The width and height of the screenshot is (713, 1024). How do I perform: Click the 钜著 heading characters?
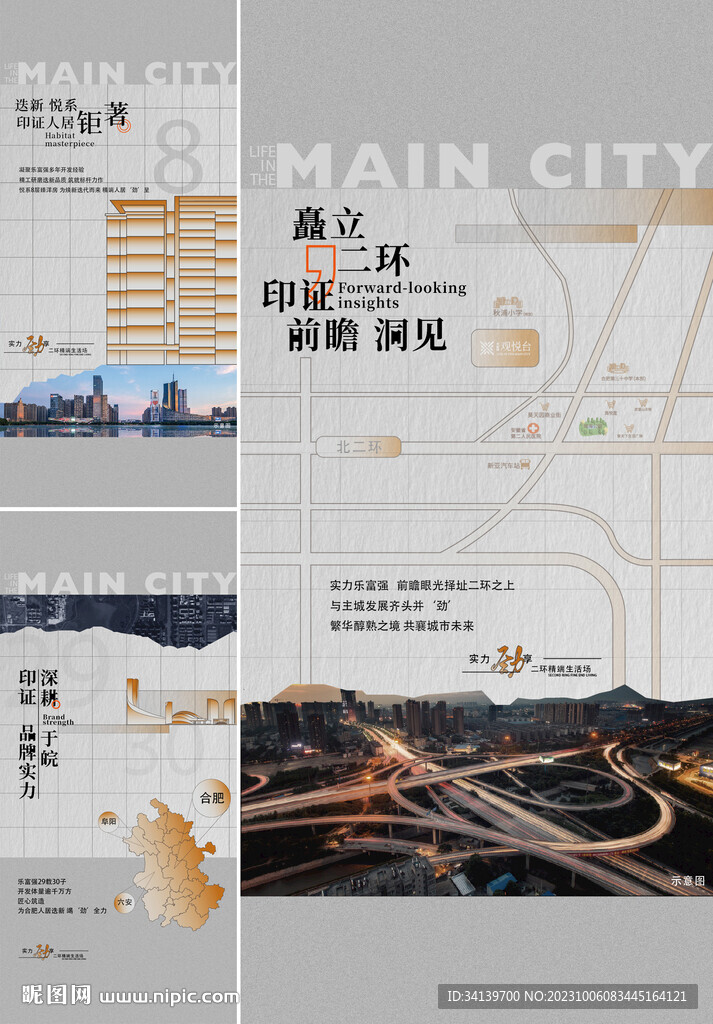click(103, 119)
